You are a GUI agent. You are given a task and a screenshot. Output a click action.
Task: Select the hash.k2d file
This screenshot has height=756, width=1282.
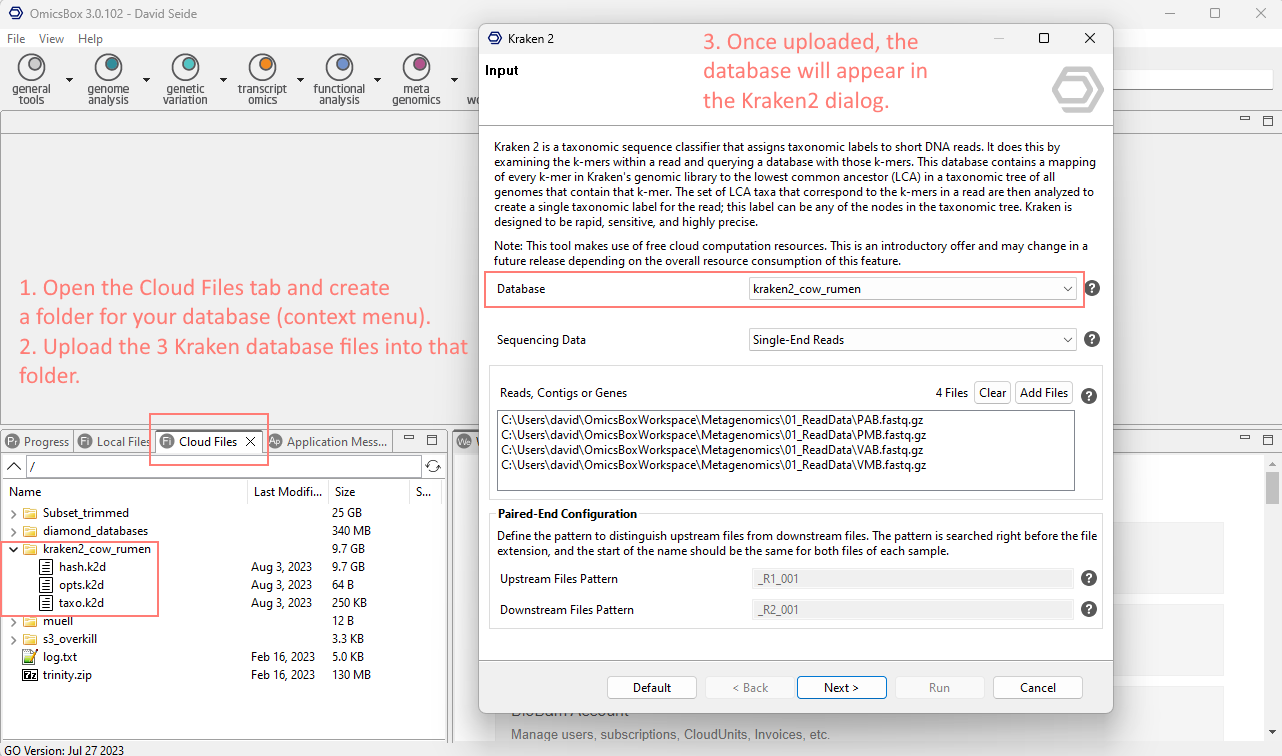[82, 567]
